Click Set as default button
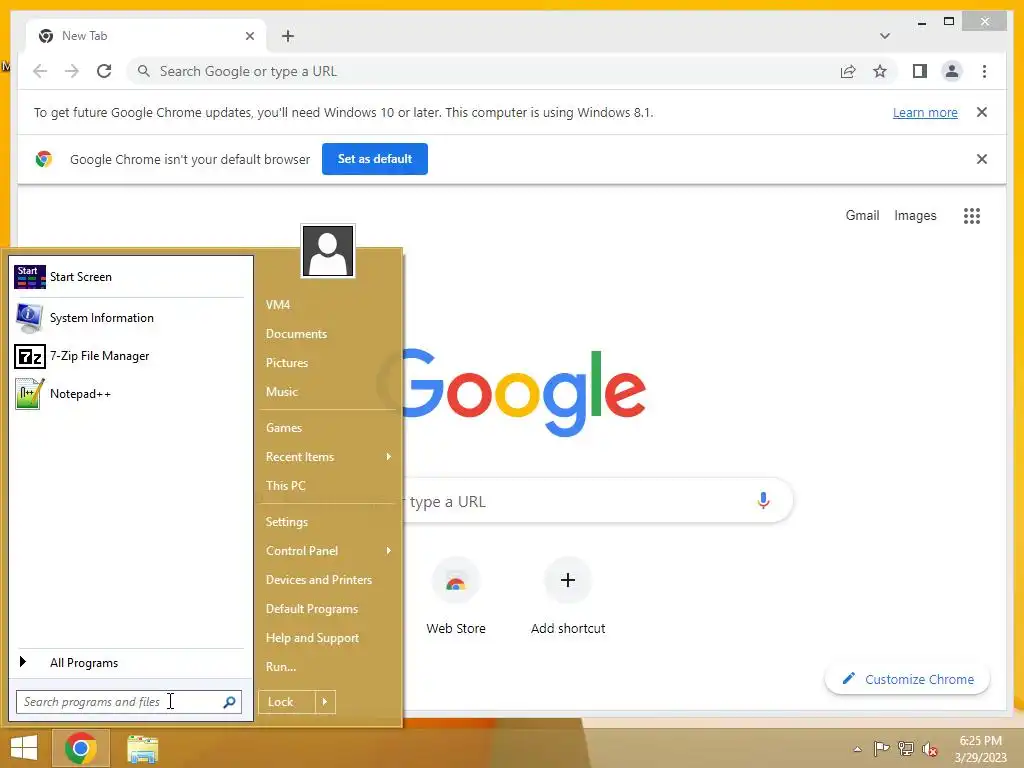Viewport: 1024px width, 768px height. 375,159
